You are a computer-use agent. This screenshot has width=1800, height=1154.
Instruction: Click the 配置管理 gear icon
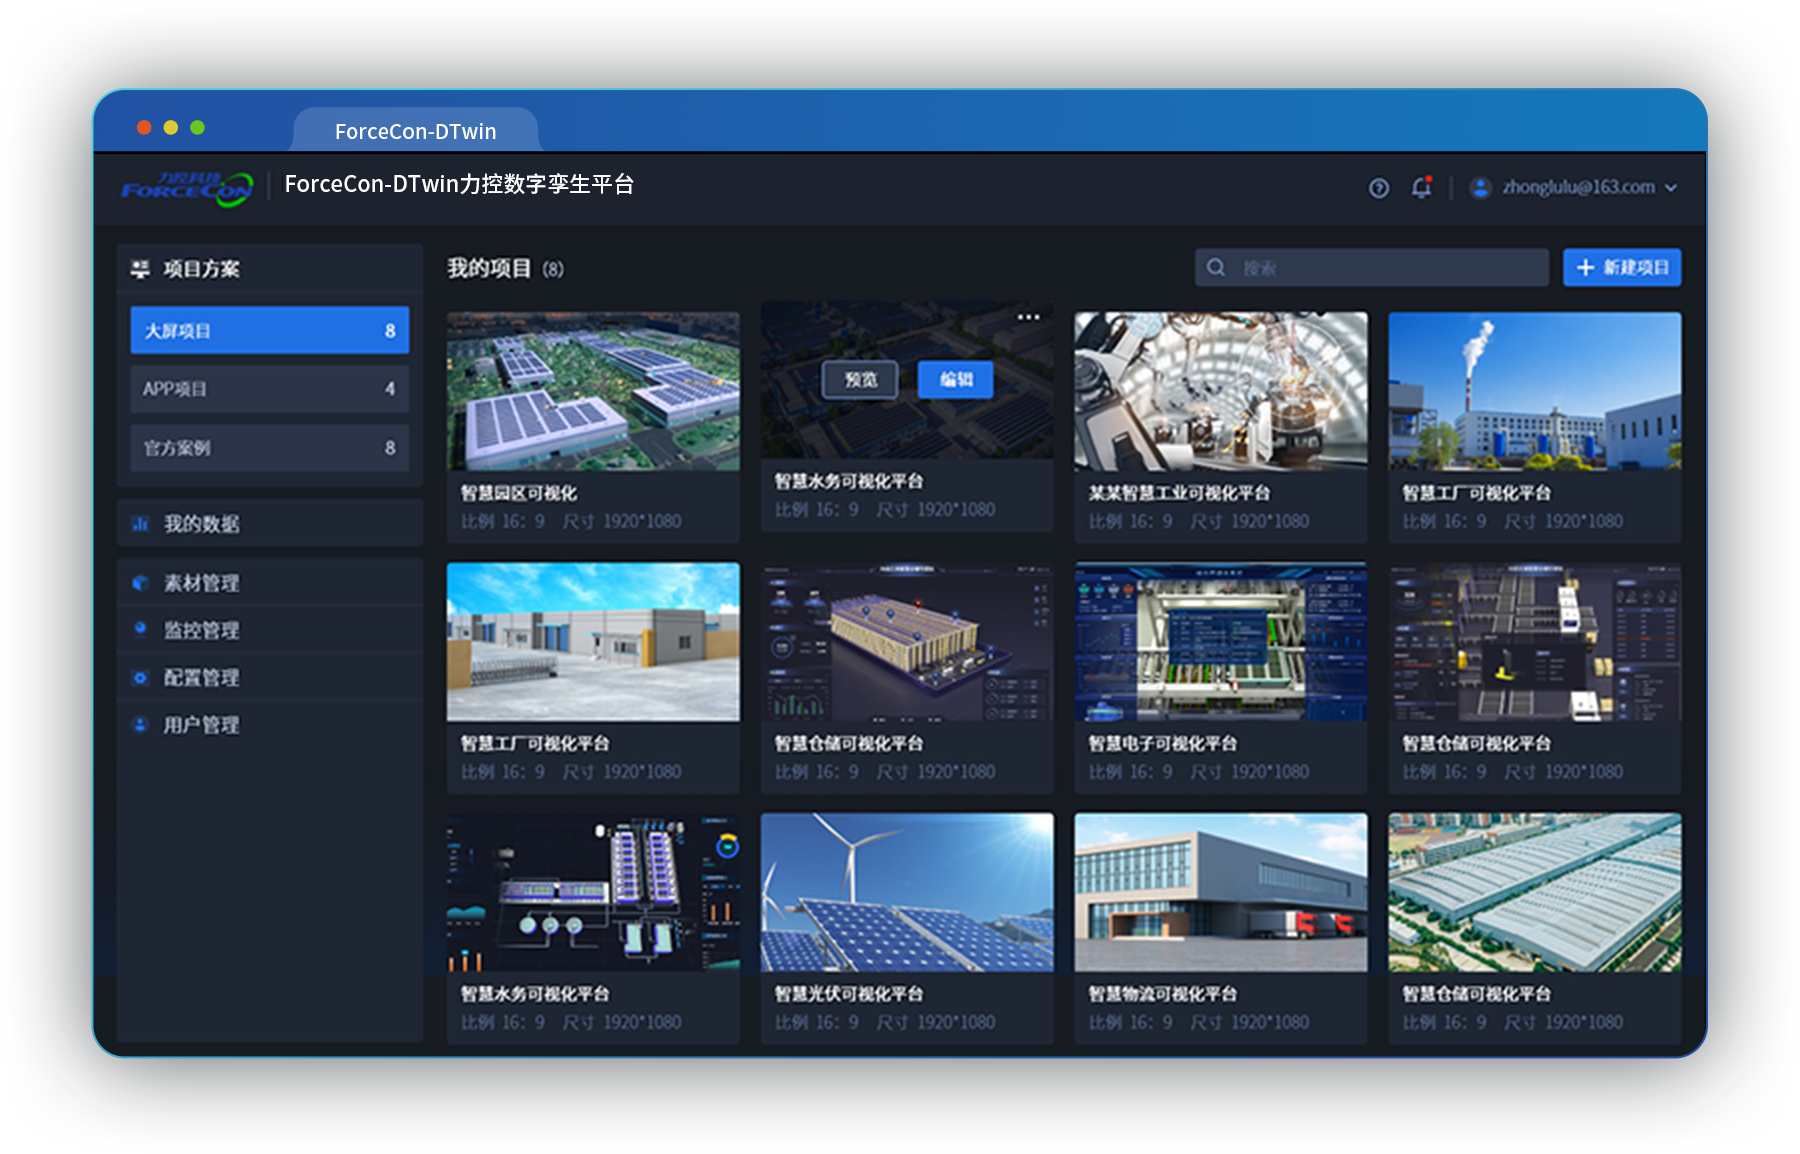point(140,678)
